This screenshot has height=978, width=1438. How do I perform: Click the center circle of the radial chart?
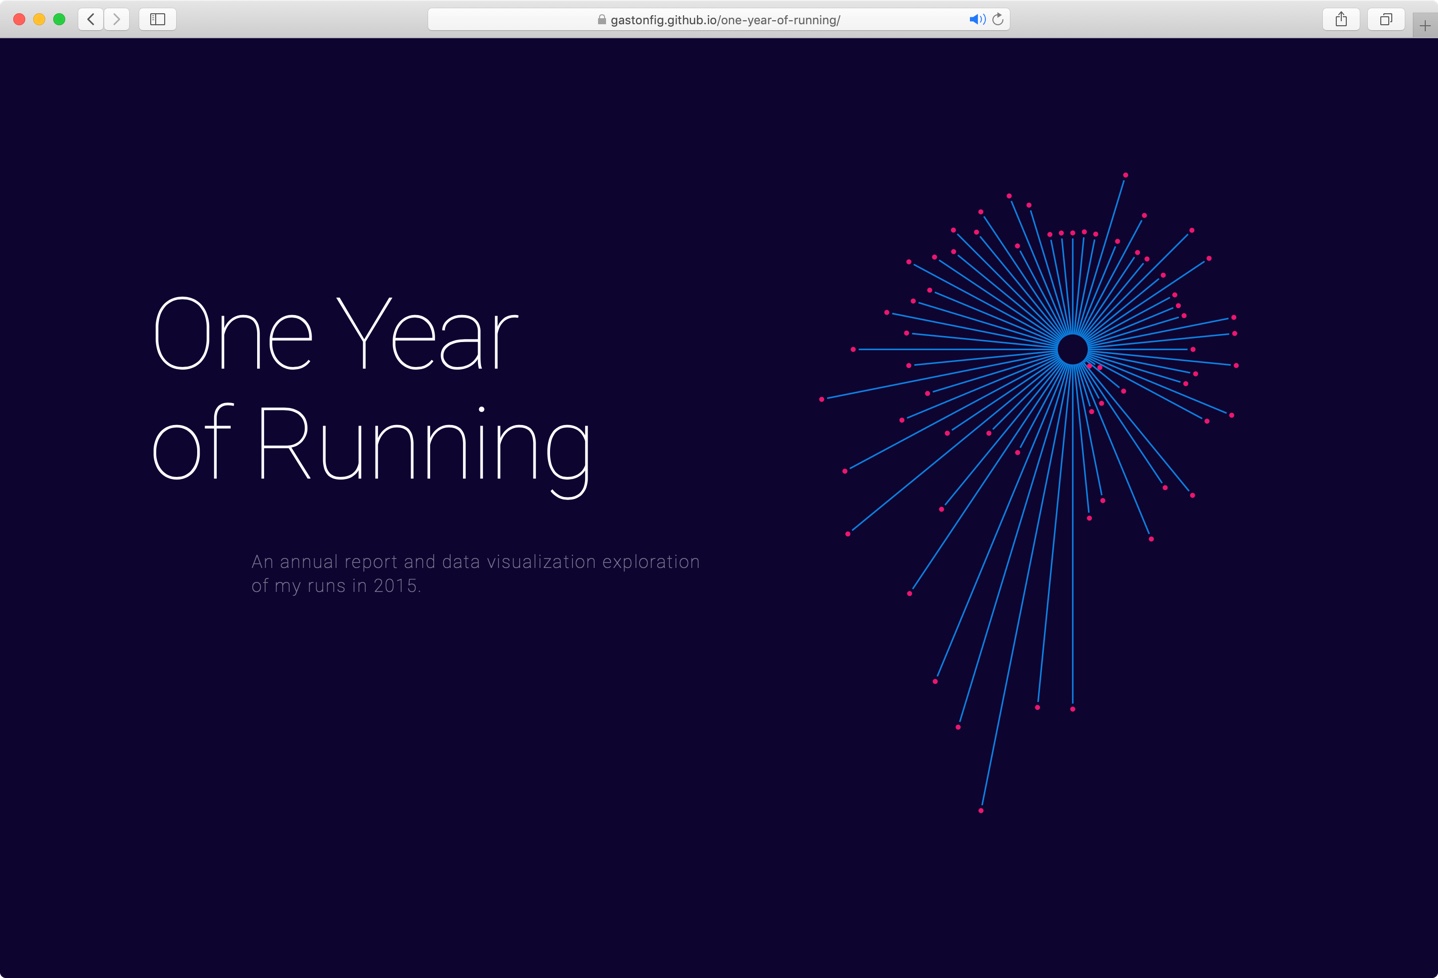click(1072, 349)
